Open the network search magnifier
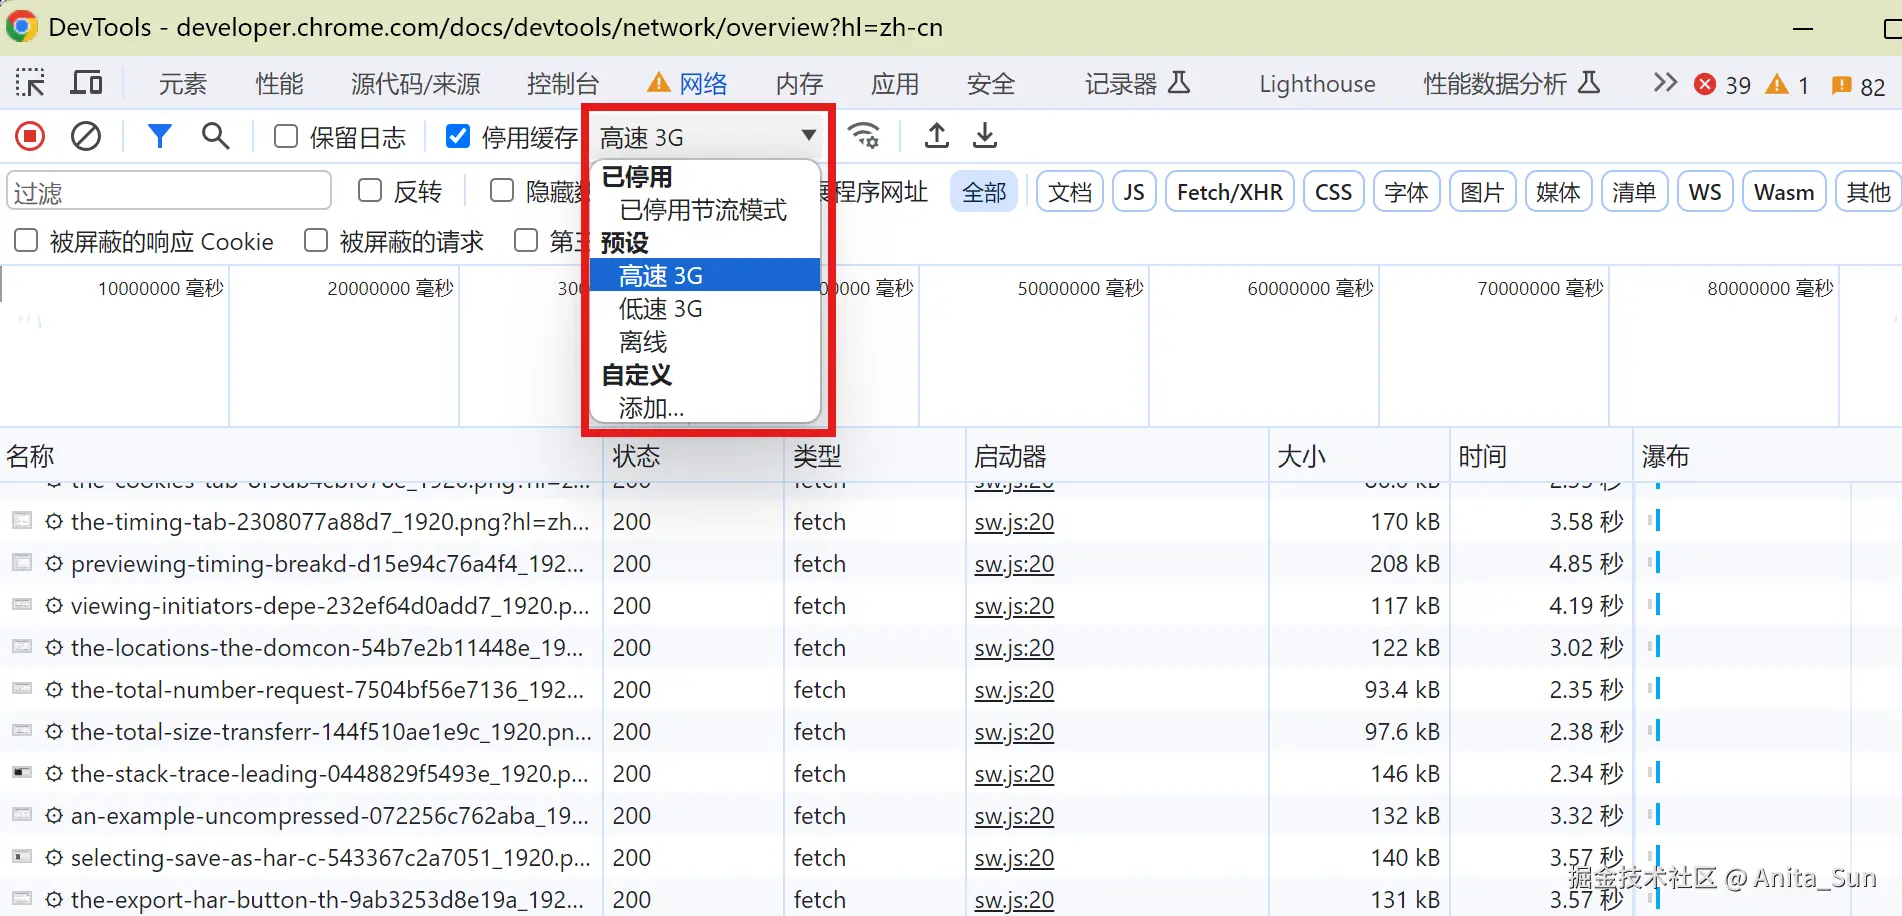The width and height of the screenshot is (1902, 916). click(x=215, y=136)
